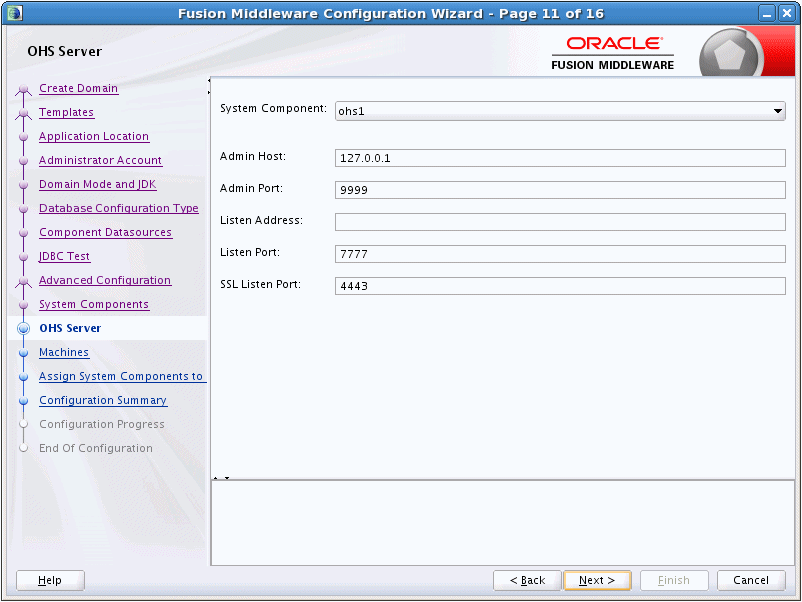This screenshot has width=802, height=602.
Task: Go back with the Back button
Action: pyautogui.click(x=527, y=581)
